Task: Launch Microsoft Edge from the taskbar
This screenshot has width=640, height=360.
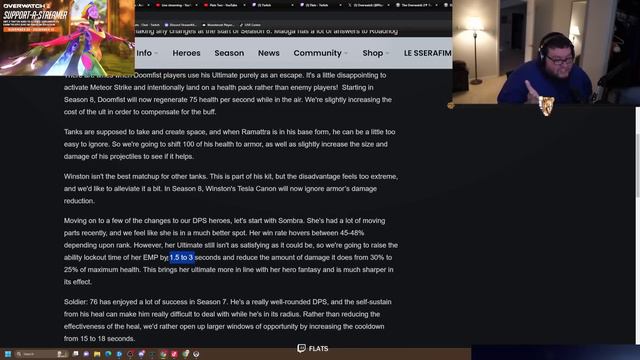Action: pos(108,354)
